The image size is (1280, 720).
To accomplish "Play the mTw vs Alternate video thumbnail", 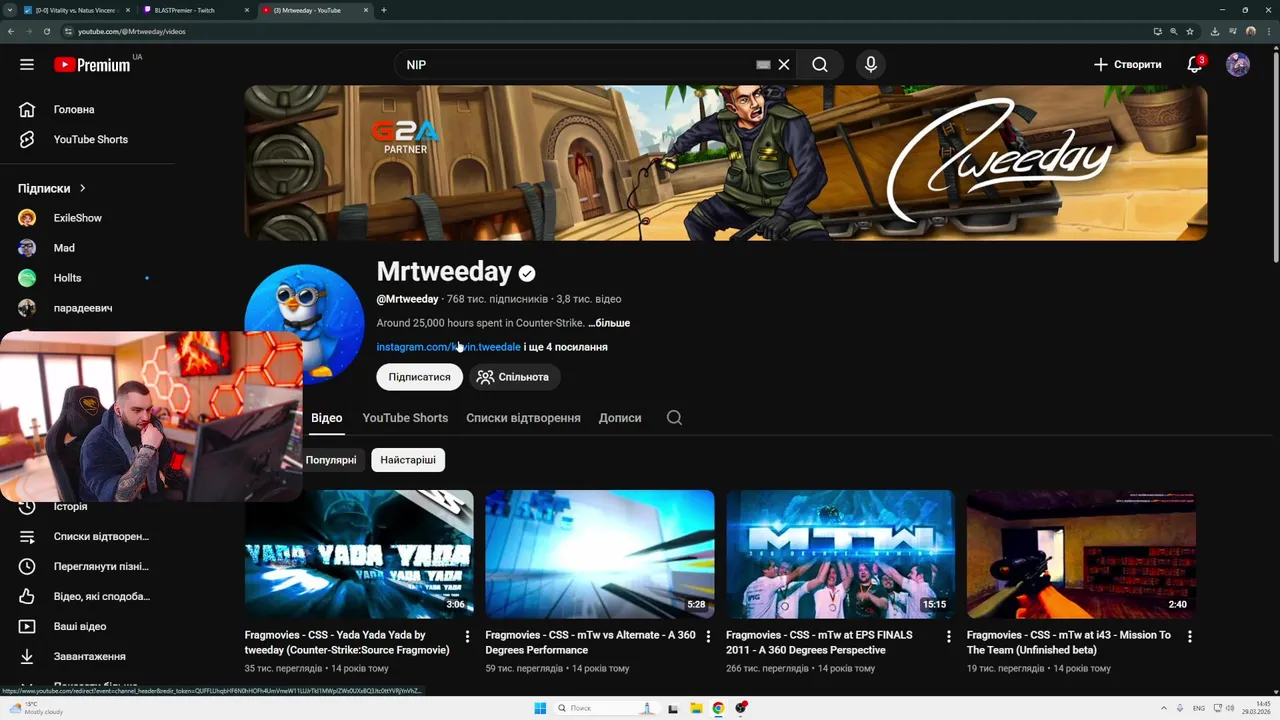I will (x=600, y=554).
